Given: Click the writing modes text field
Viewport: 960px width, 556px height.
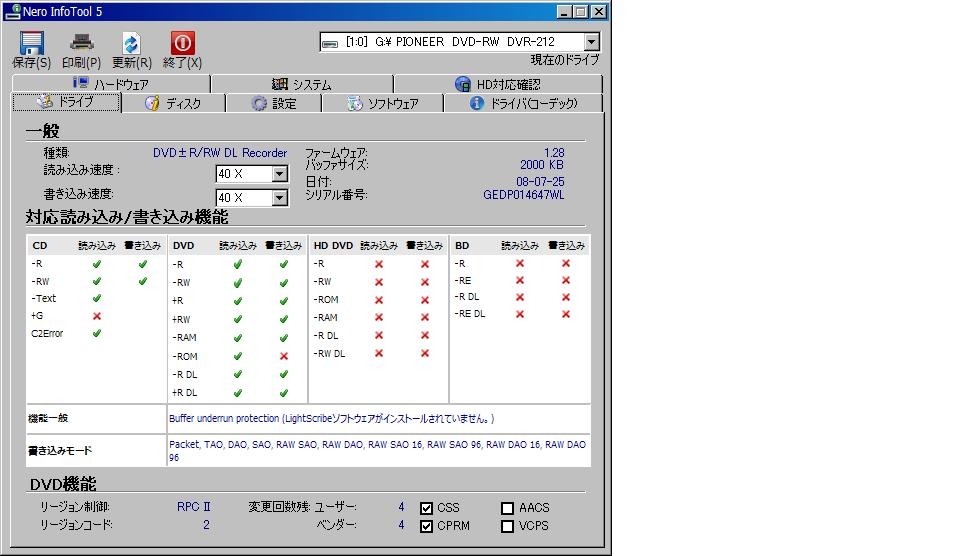Looking at the screenshot, I should 378,450.
